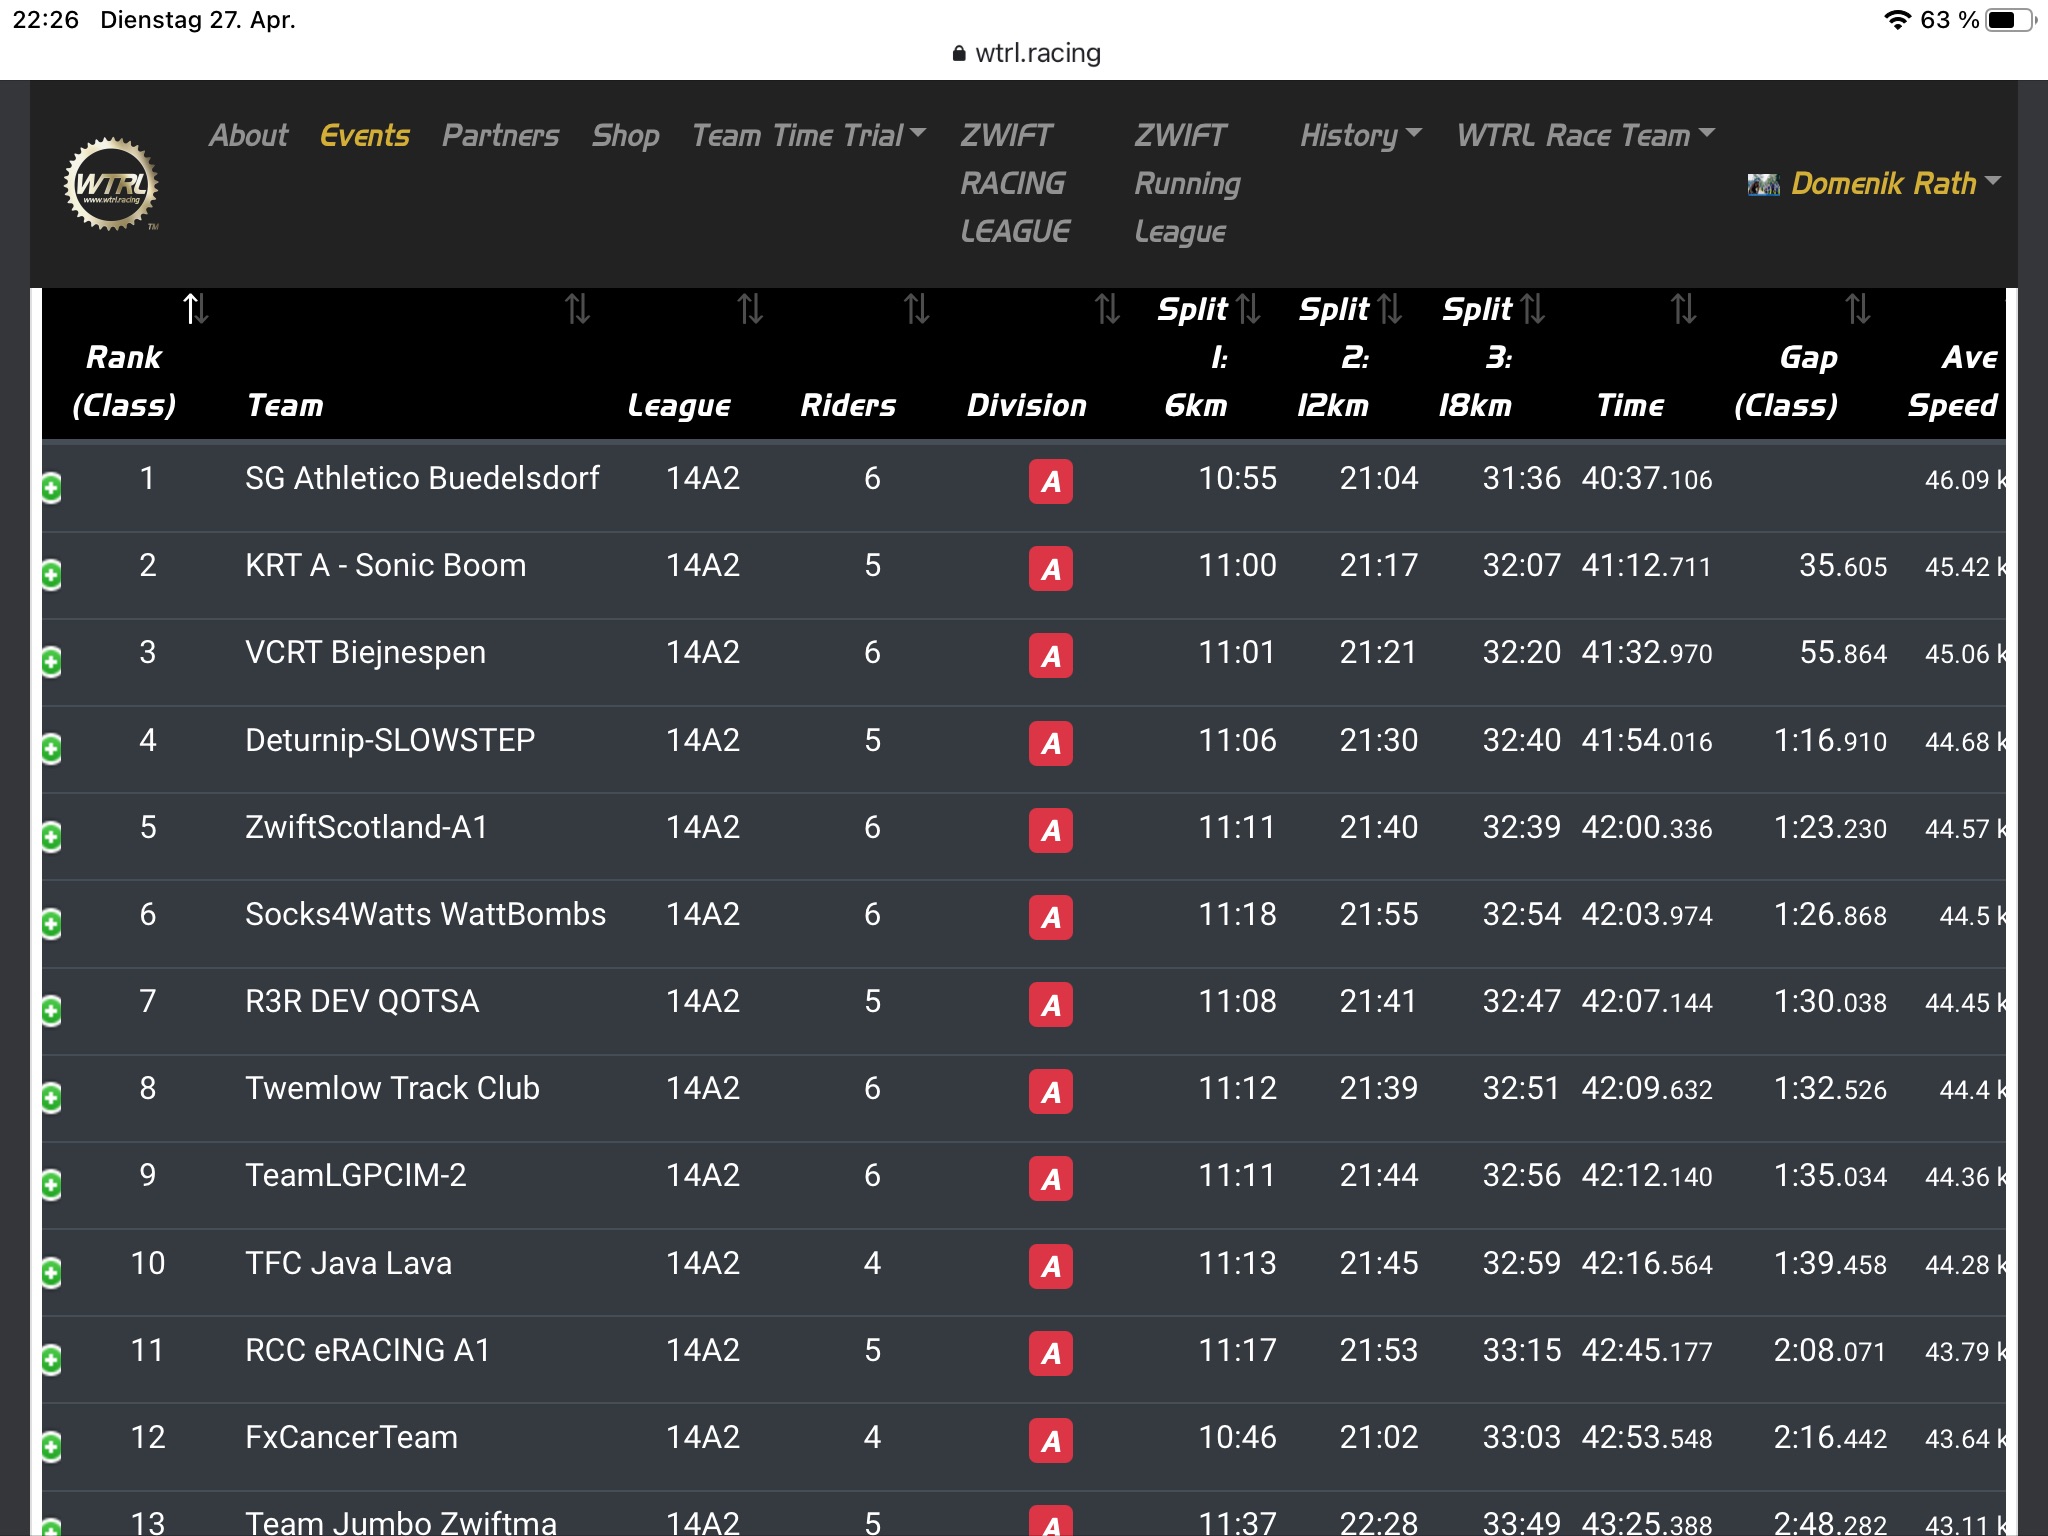Tap the 22:26 clock in status bar
This screenshot has height=1536, width=2048.
coord(45,20)
